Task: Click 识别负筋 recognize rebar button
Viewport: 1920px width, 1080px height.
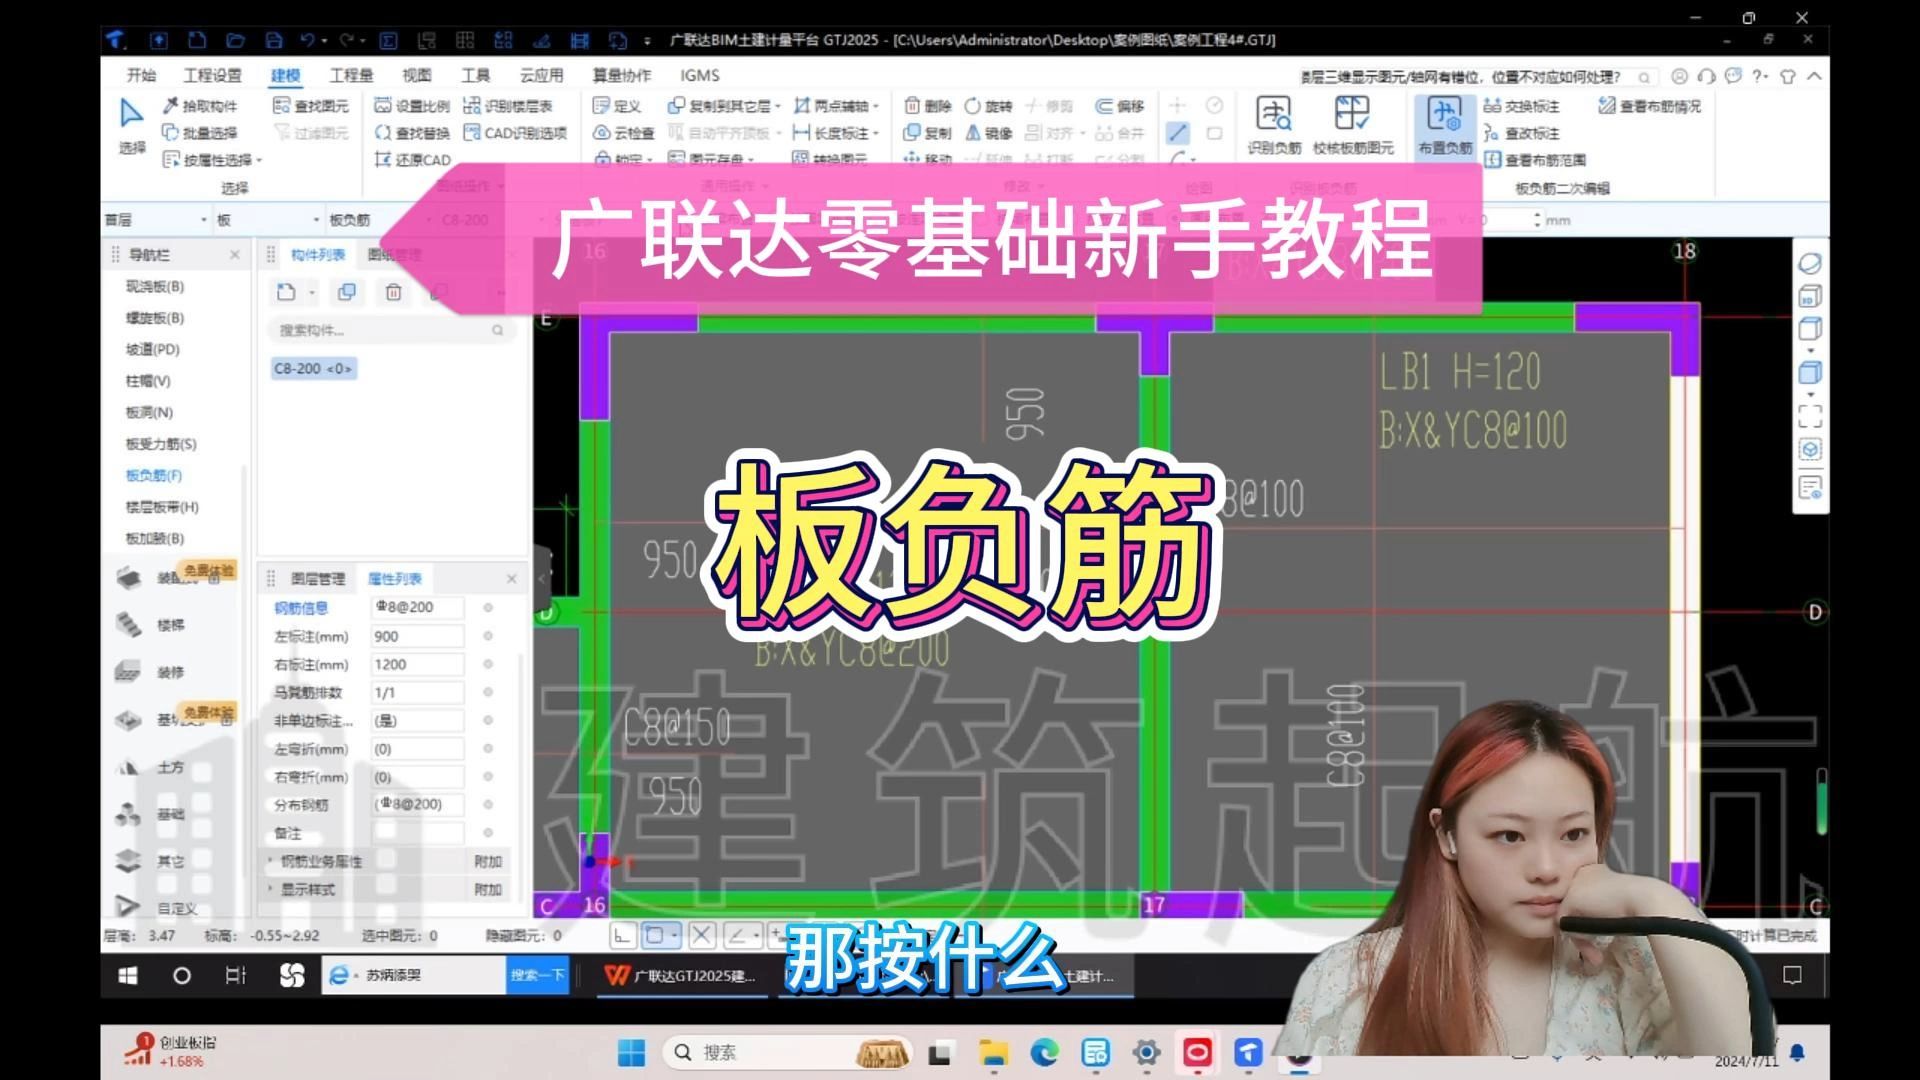Action: [1274, 126]
